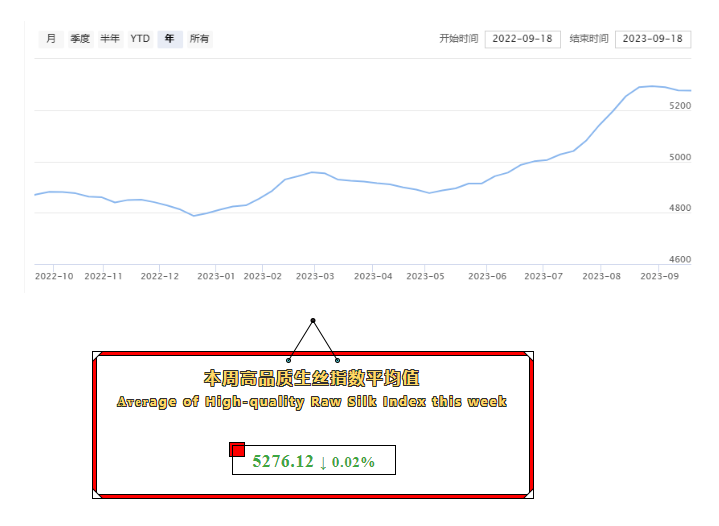Image resolution: width=719 pixels, height=526 pixels.
Task: Select the YTD range option
Action: (x=140, y=39)
